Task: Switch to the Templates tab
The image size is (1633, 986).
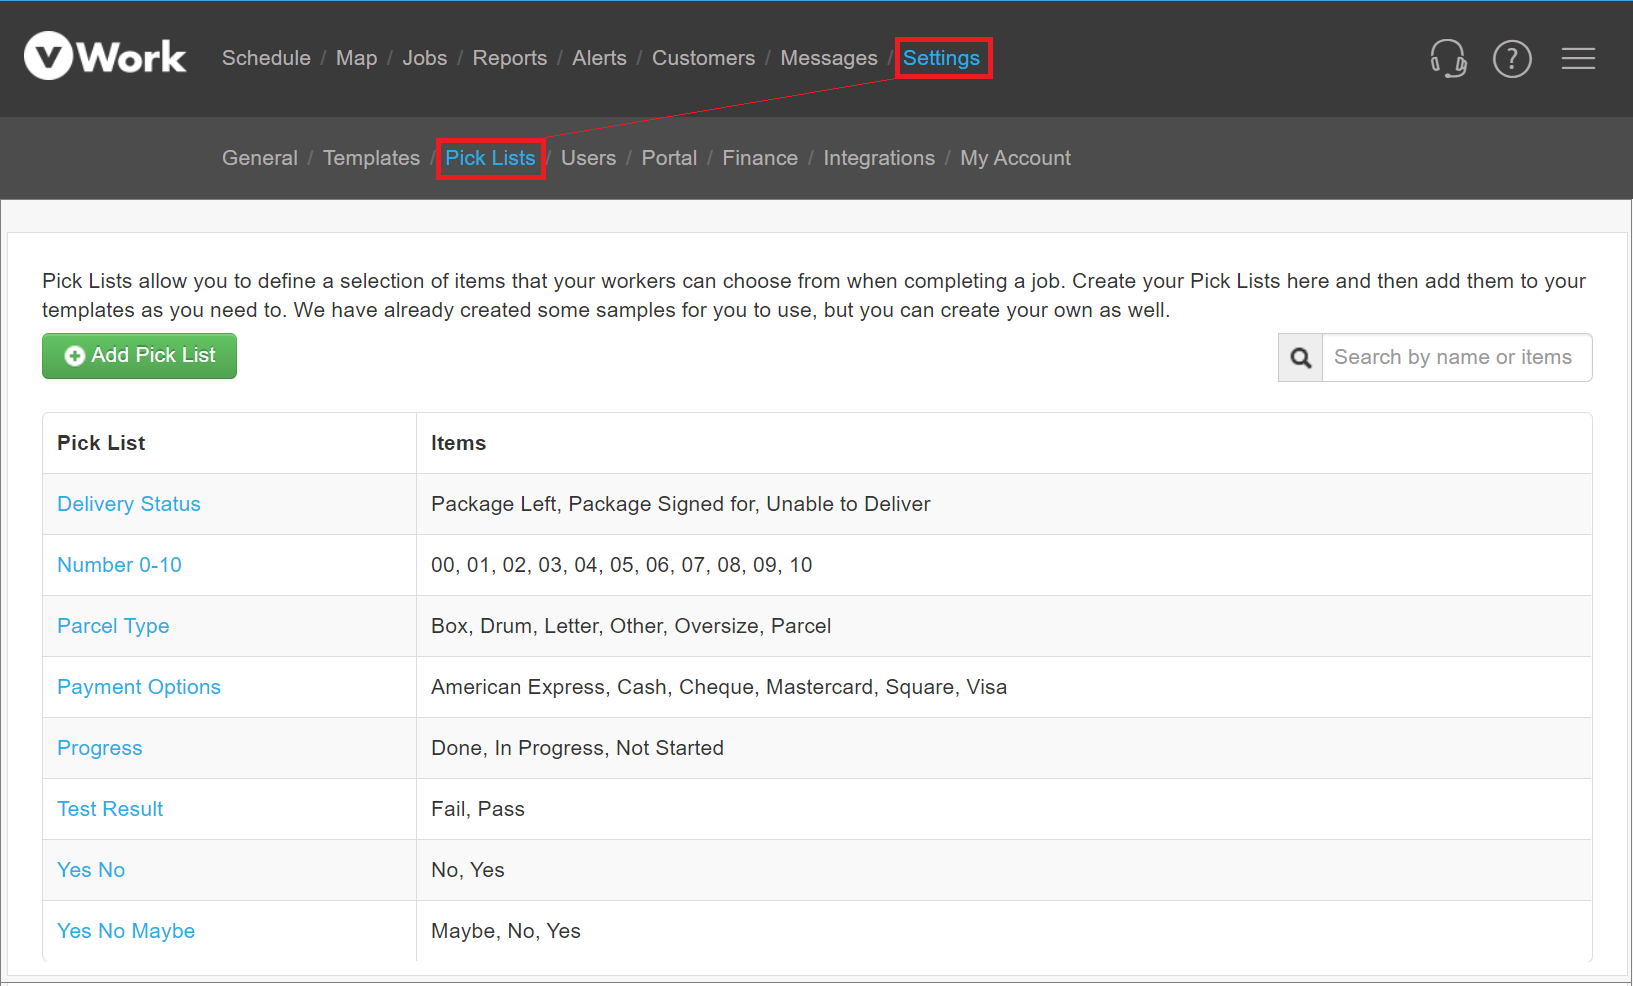Action: (x=371, y=158)
